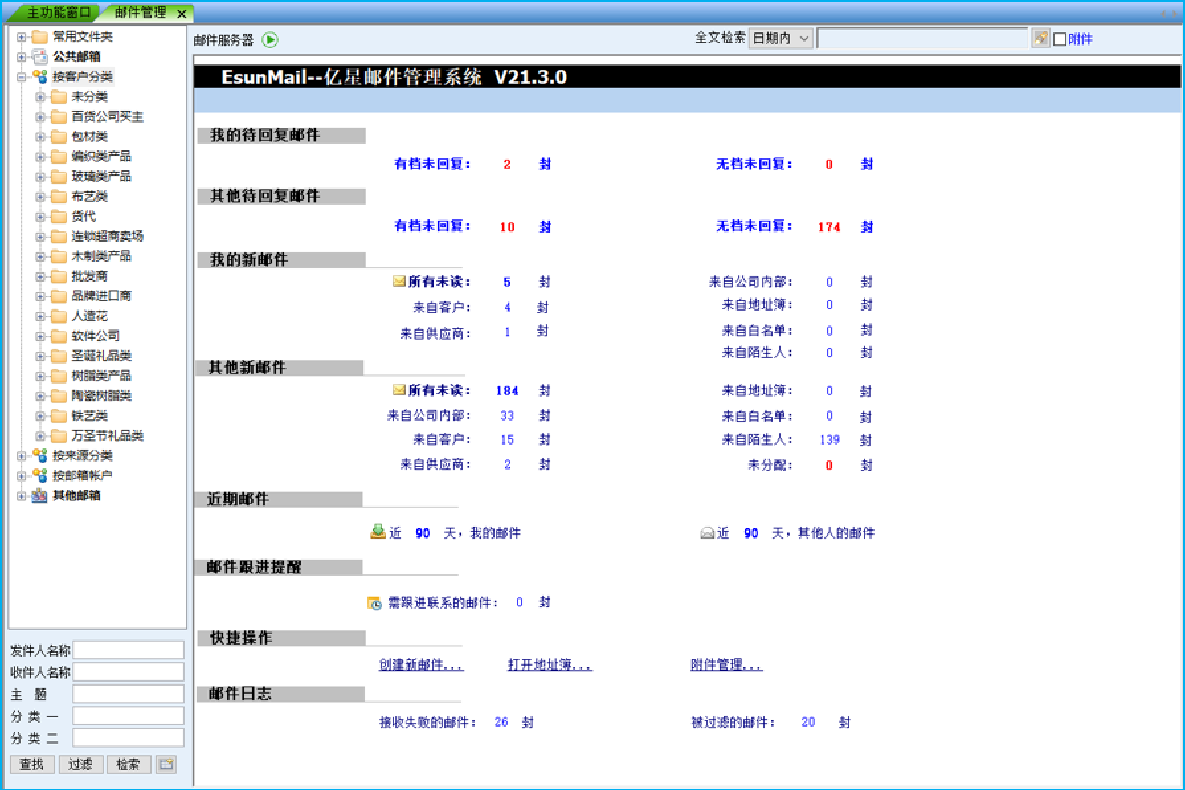The image size is (1185, 790).
Task: Click the 检索 button
Action: [x=128, y=764]
